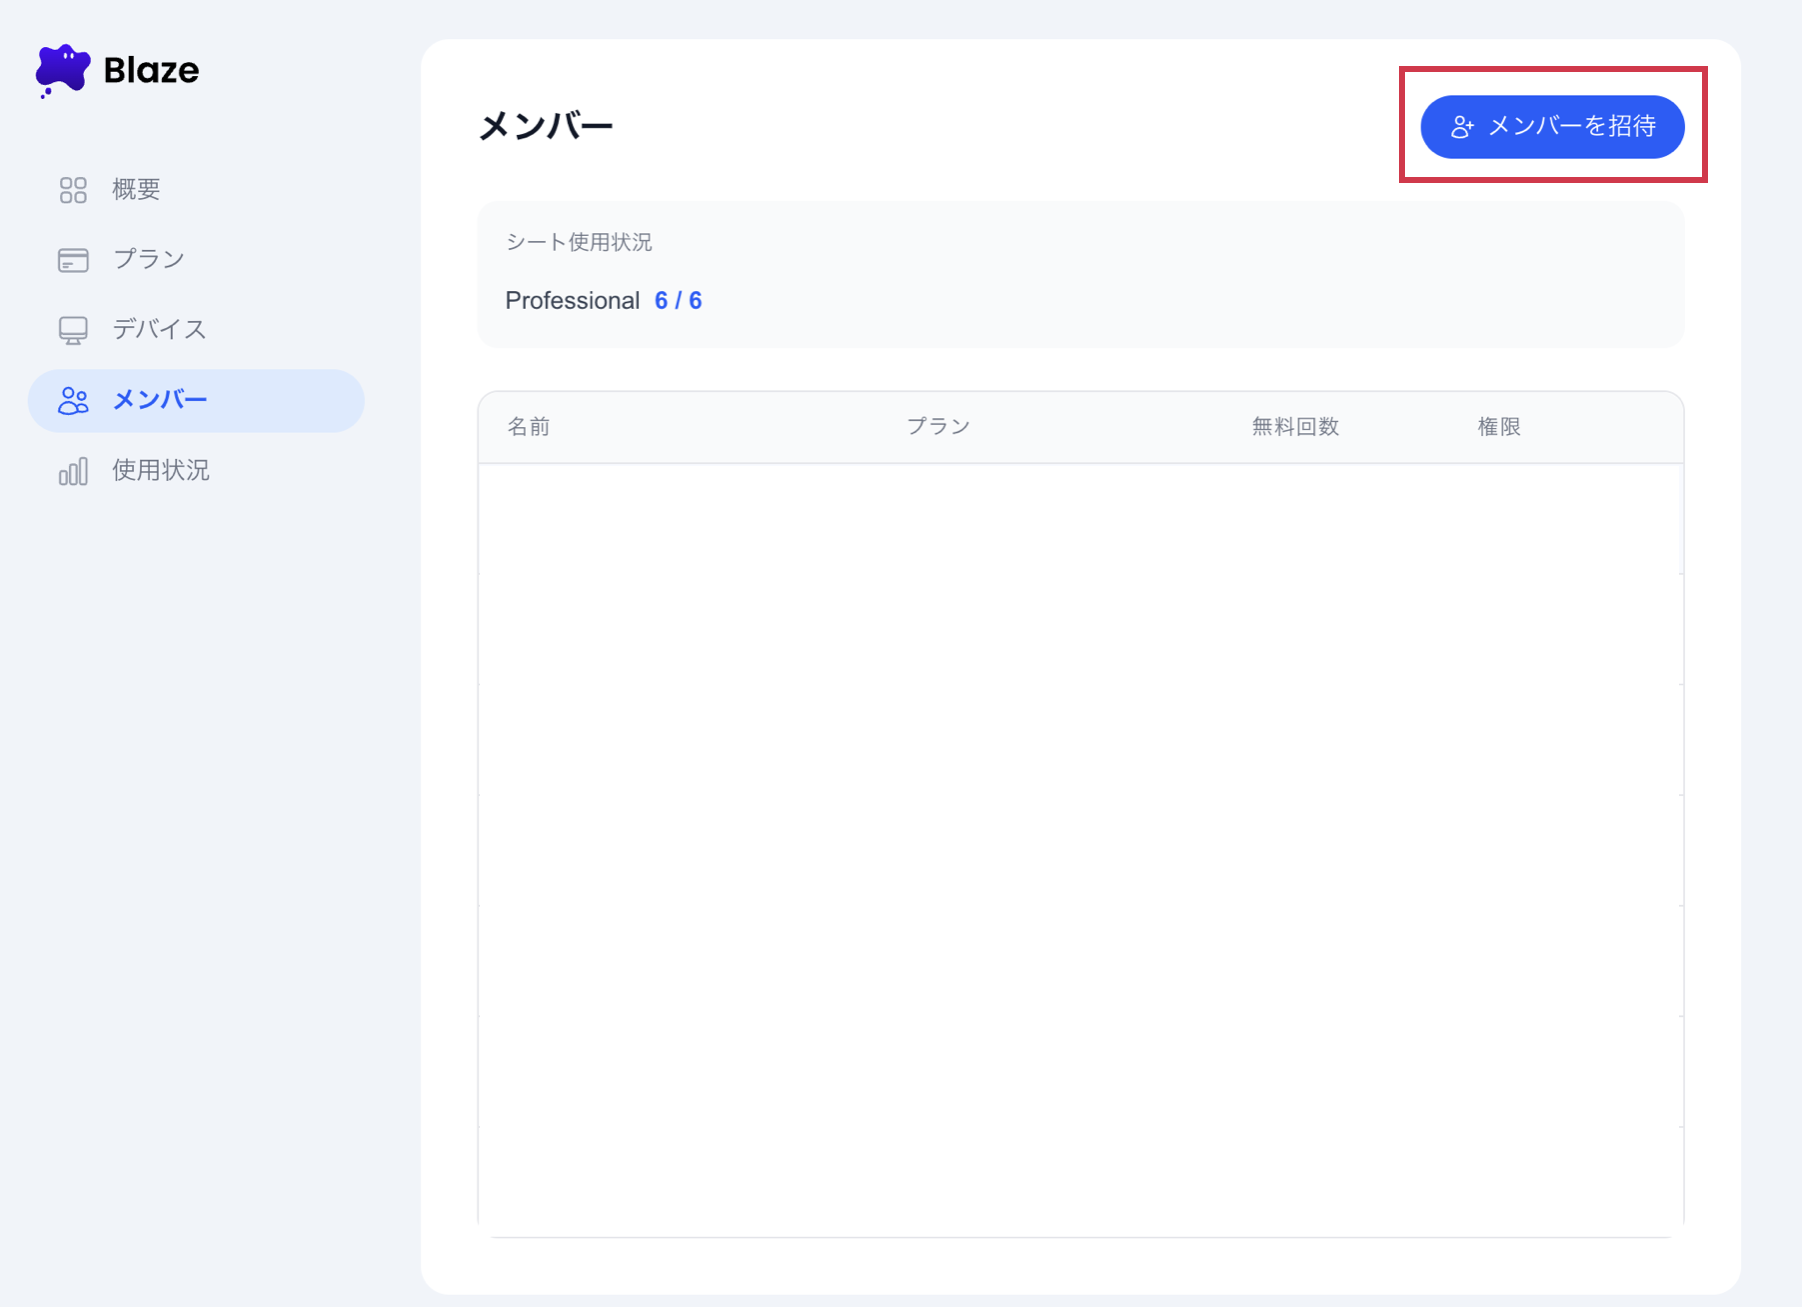Click the 名前 column header
The width and height of the screenshot is (1802, 1308).
tap(528, 427)
